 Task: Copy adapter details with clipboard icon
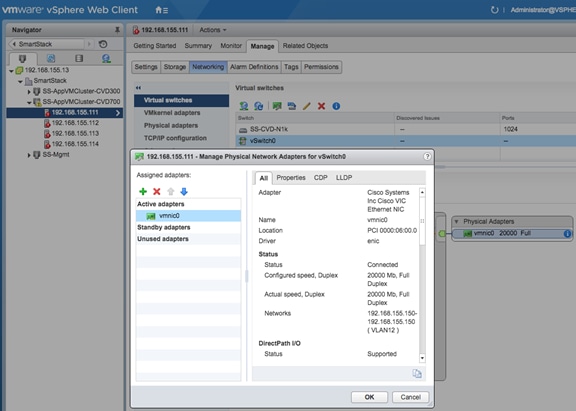point(417,374)
